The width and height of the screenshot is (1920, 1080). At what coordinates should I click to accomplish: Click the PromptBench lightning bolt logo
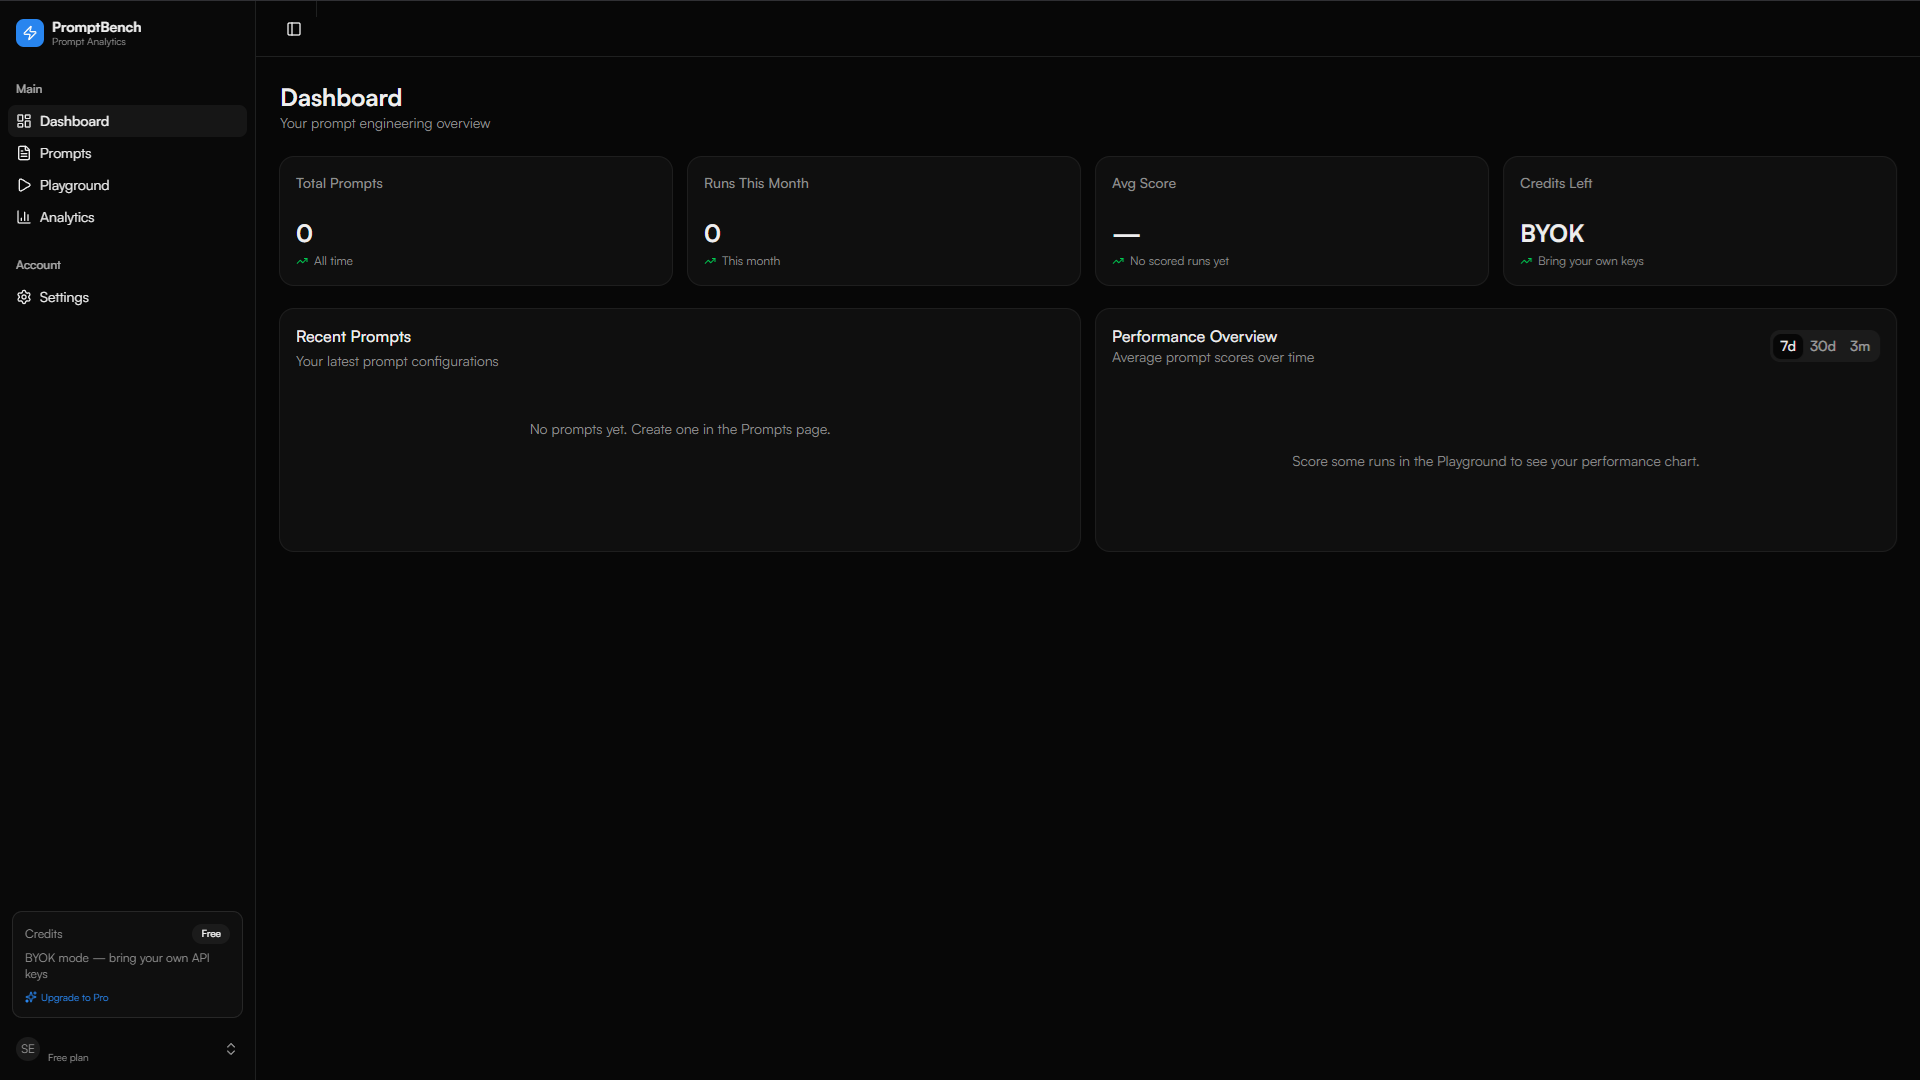pos(28,32)
